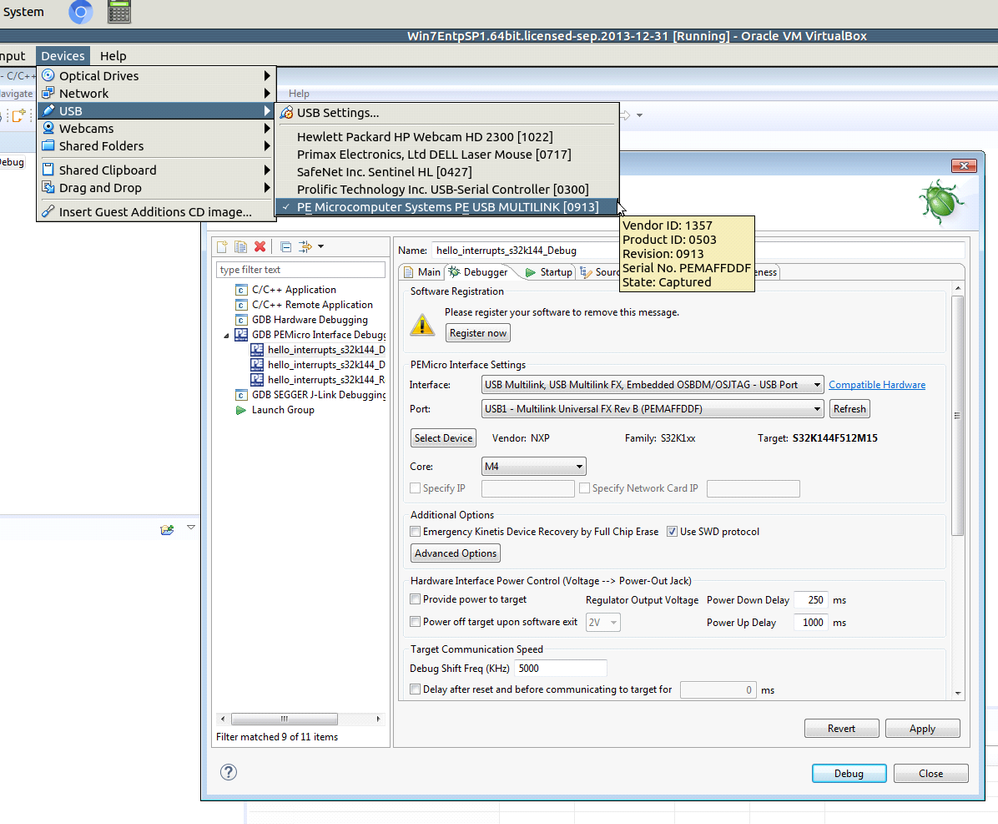Uncheck the Use SWD protocol checkbox
The width and height of the screenshot is (998, 824).
(671, 531)
